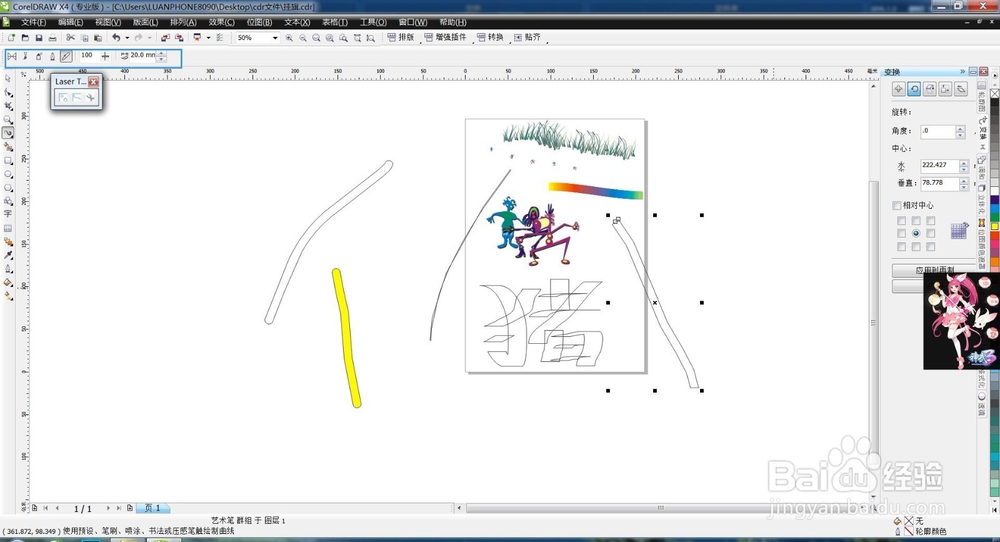Select the Pick tool in toolbox

click(8, 78)
